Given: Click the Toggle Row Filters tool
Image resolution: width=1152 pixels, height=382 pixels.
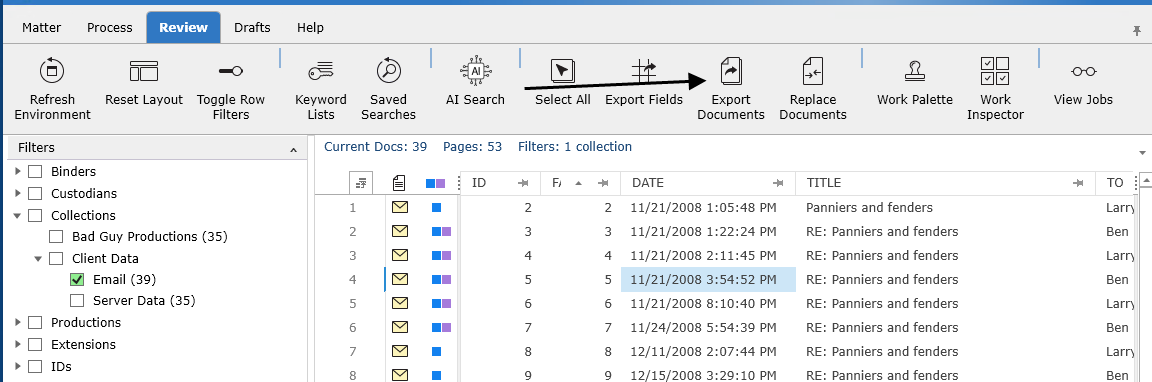Looking at the screenshot, I should tap(231, 71).
